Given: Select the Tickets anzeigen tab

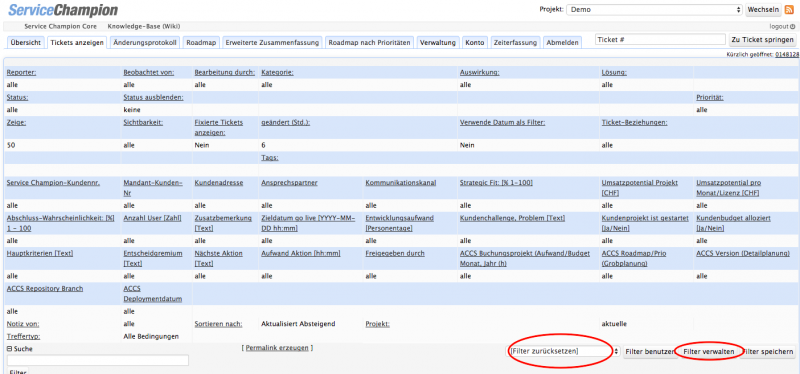Looking at the screenshot, I should [x=77, y=43].
